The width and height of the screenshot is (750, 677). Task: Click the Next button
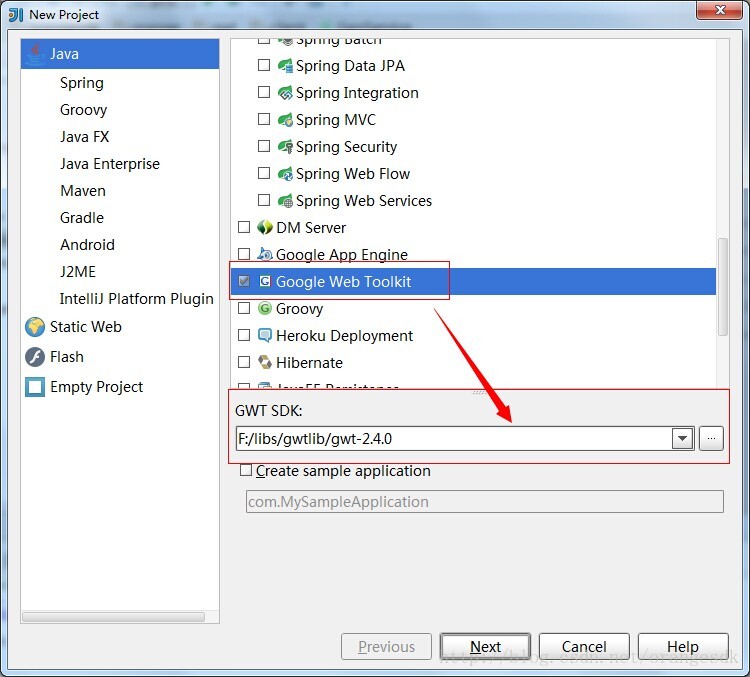[x=485, y=646]
